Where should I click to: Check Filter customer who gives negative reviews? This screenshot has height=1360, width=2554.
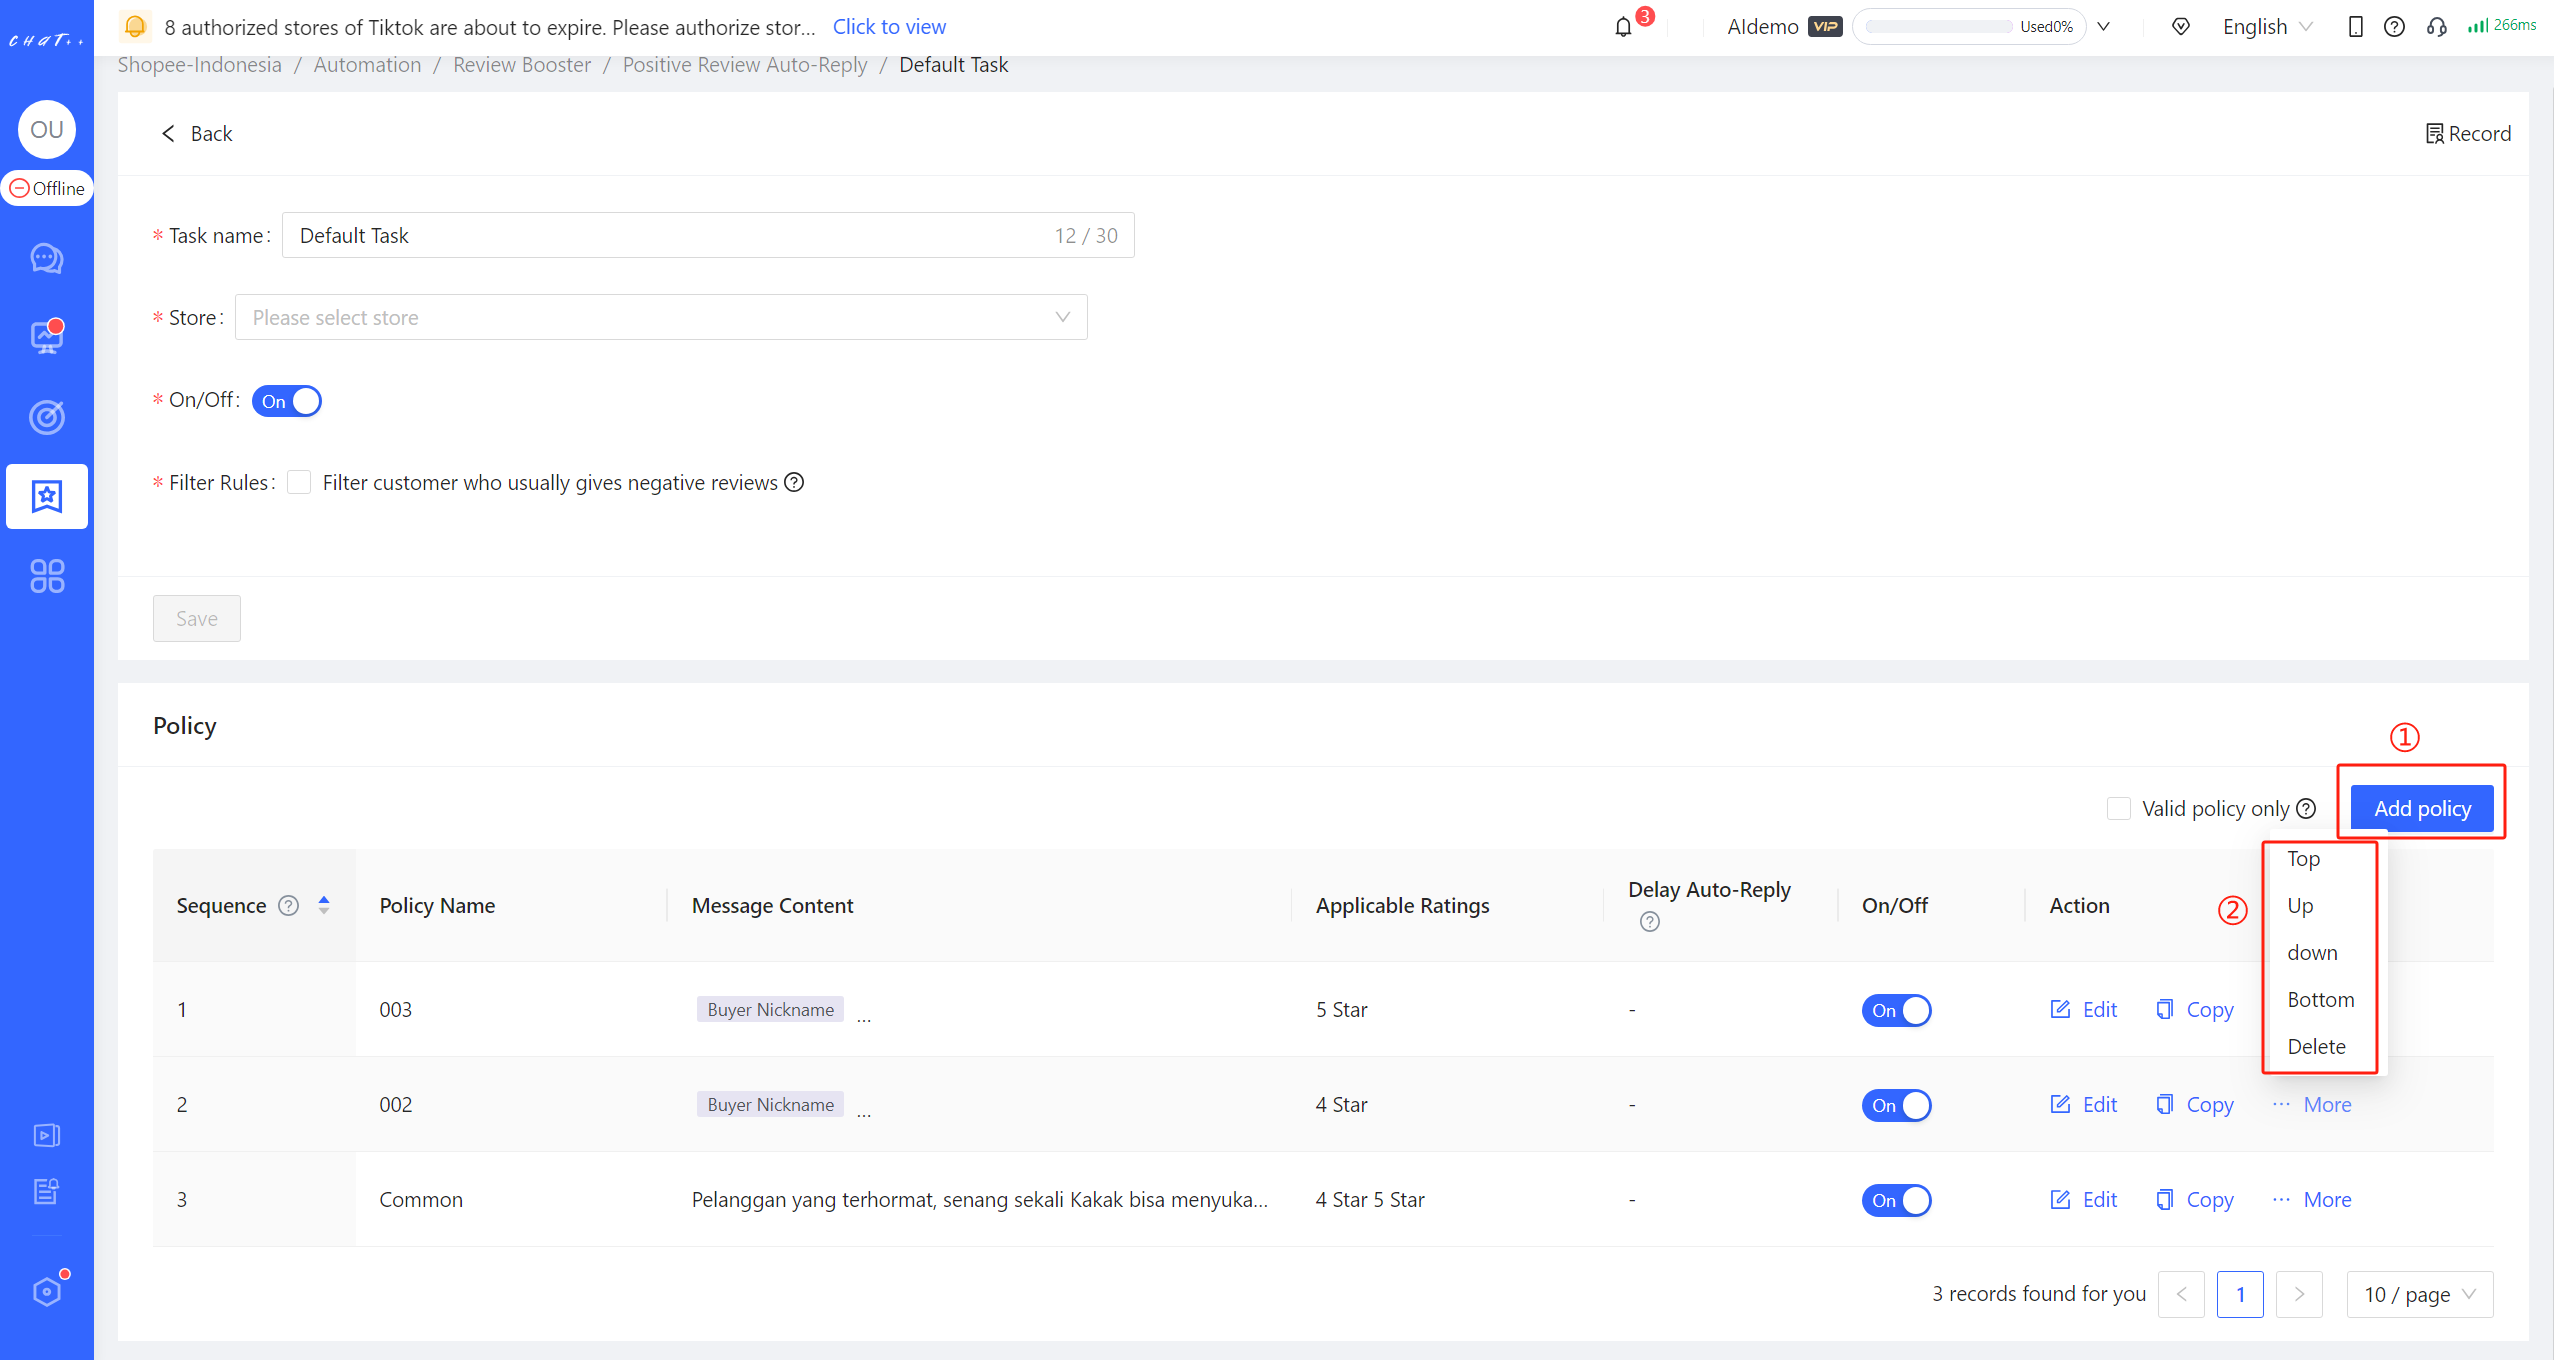[299, 483]
